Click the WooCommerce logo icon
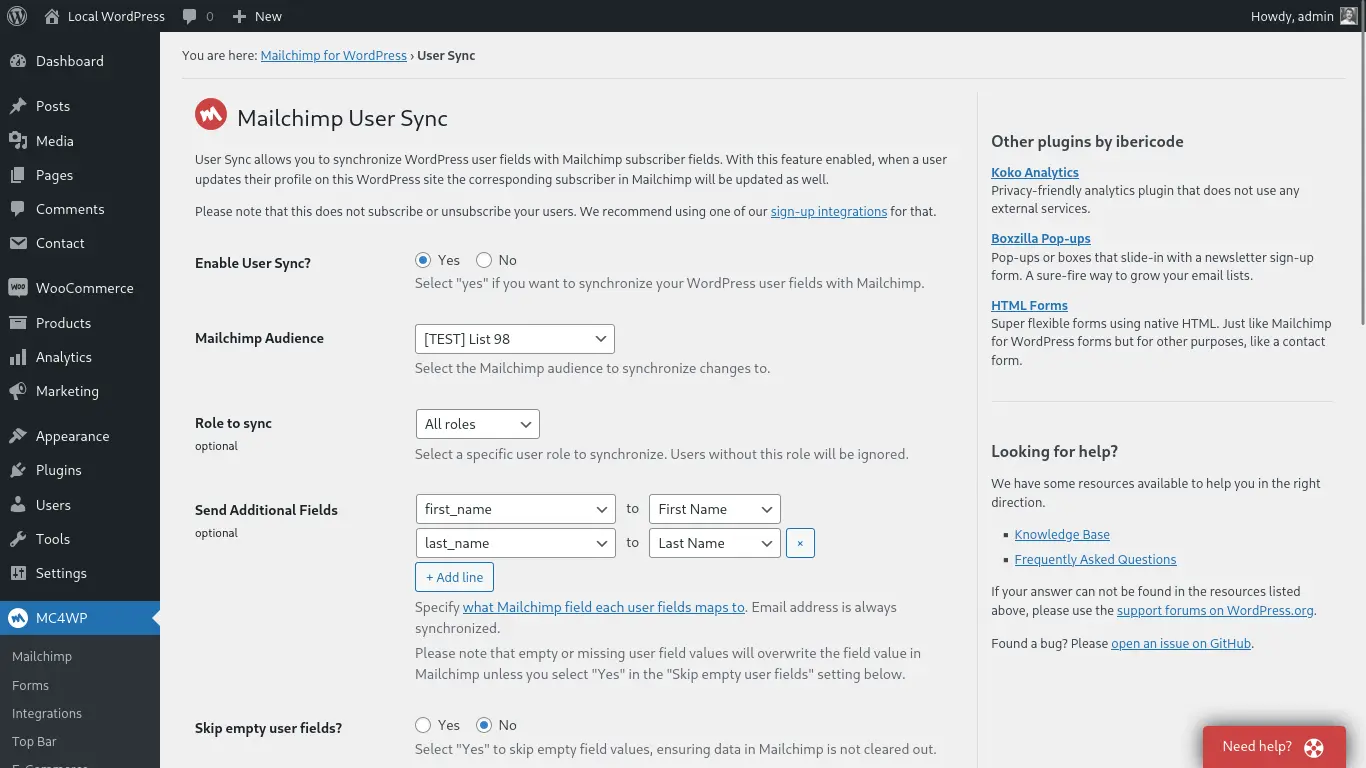 (18, 288)
